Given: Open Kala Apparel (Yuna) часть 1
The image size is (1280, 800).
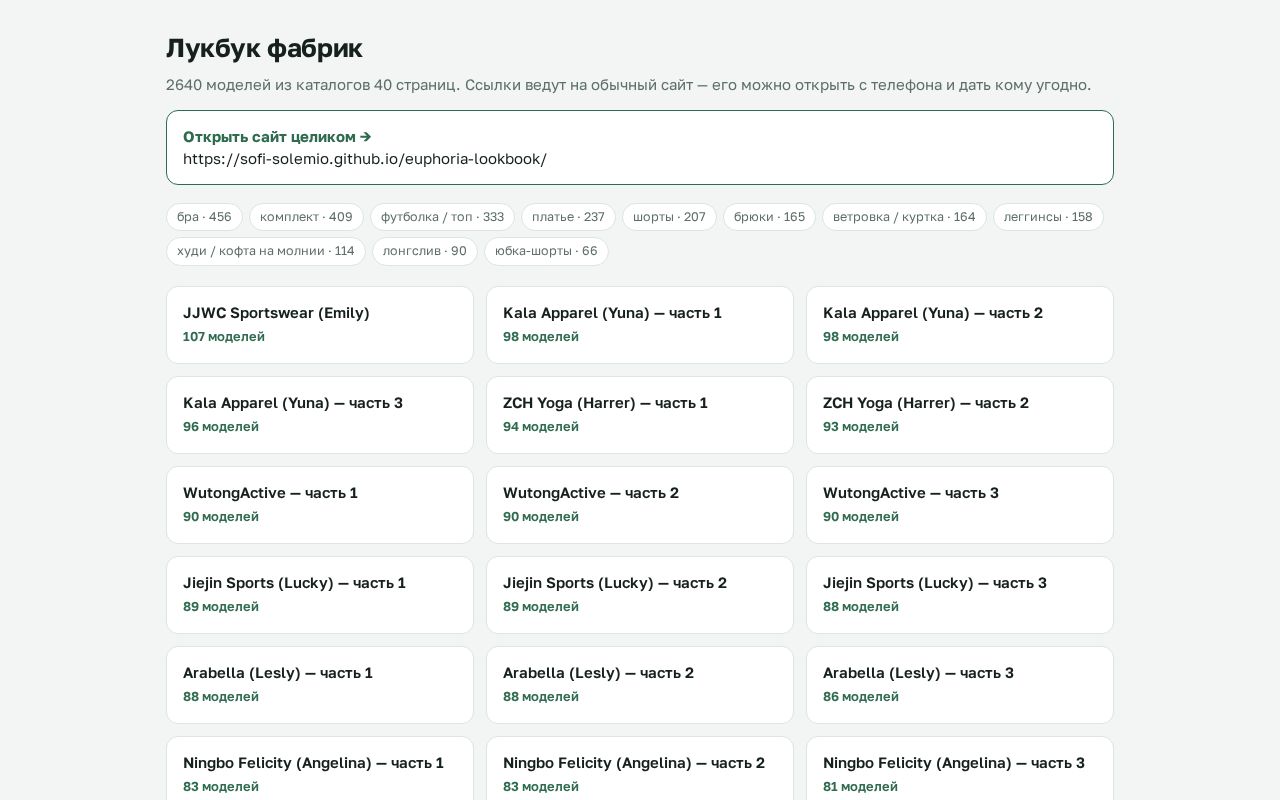Looking at the screenshot, I should pyautogui.click(x=640, y=325).
